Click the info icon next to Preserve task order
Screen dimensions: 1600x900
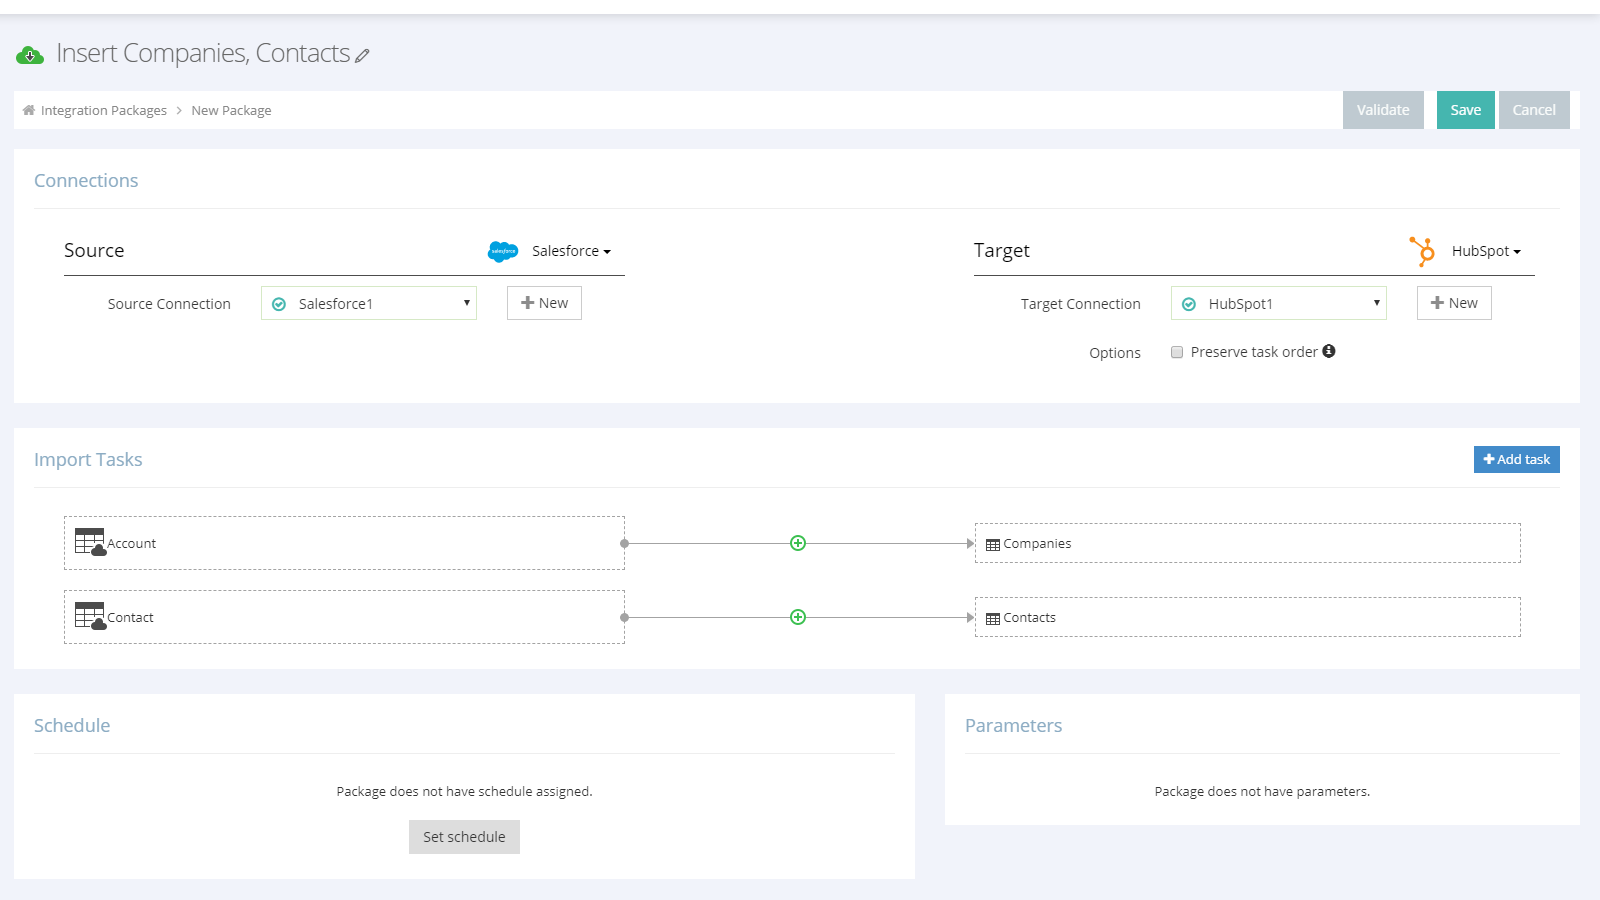pyautogui.click(x=1329, y=351)
